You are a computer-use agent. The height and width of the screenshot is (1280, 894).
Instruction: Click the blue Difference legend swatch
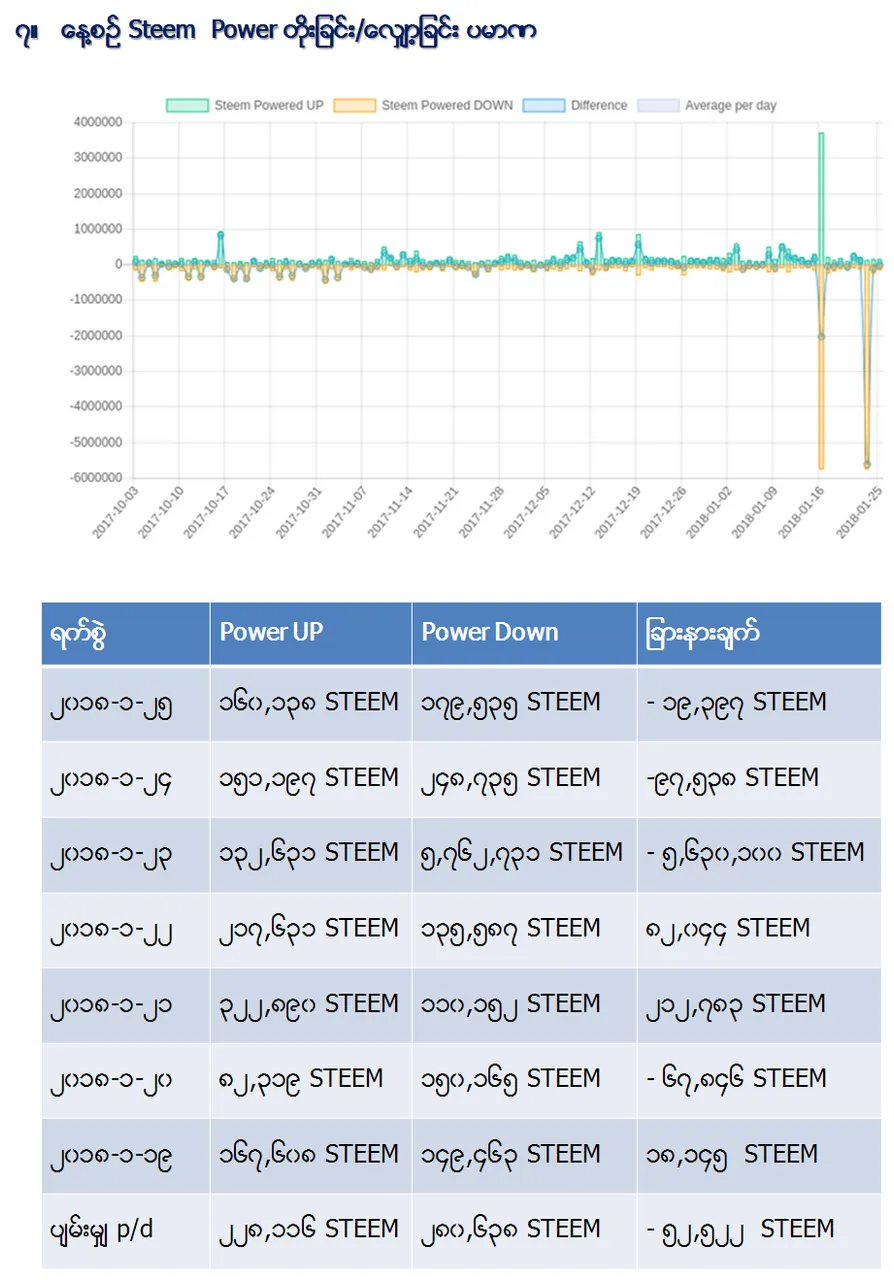coord(543,105)
